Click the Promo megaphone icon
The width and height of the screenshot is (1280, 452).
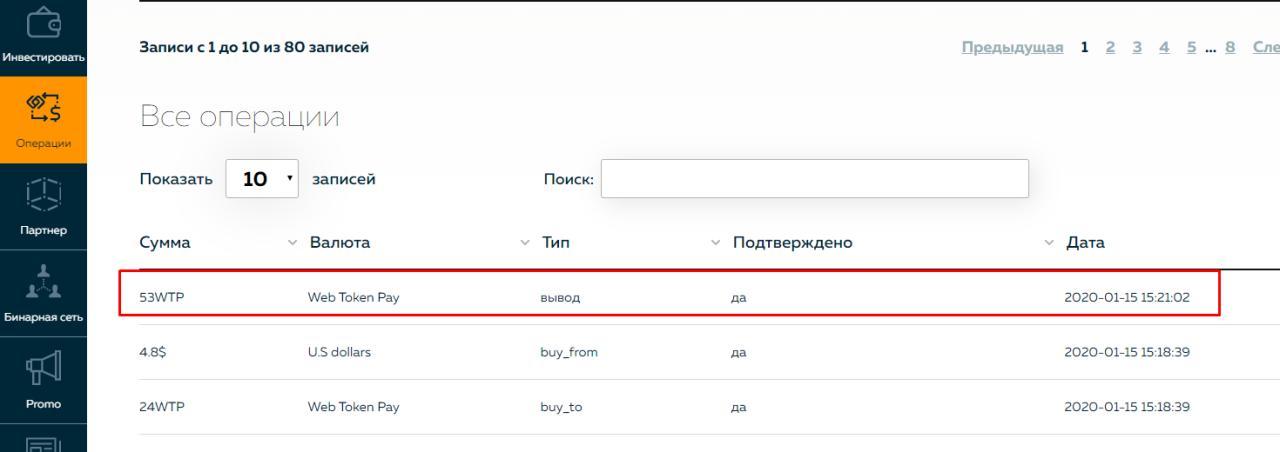43,370
